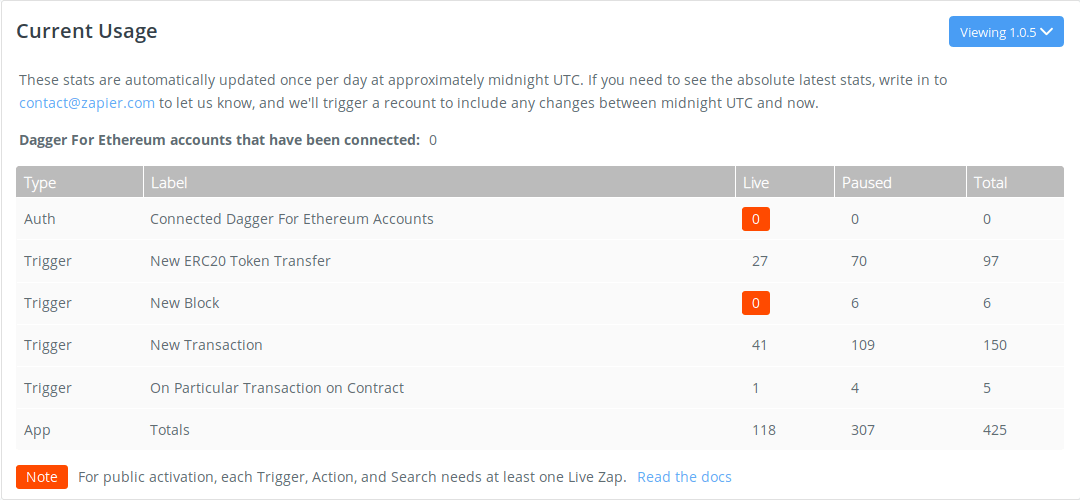Open the Read the docs link

684,477
